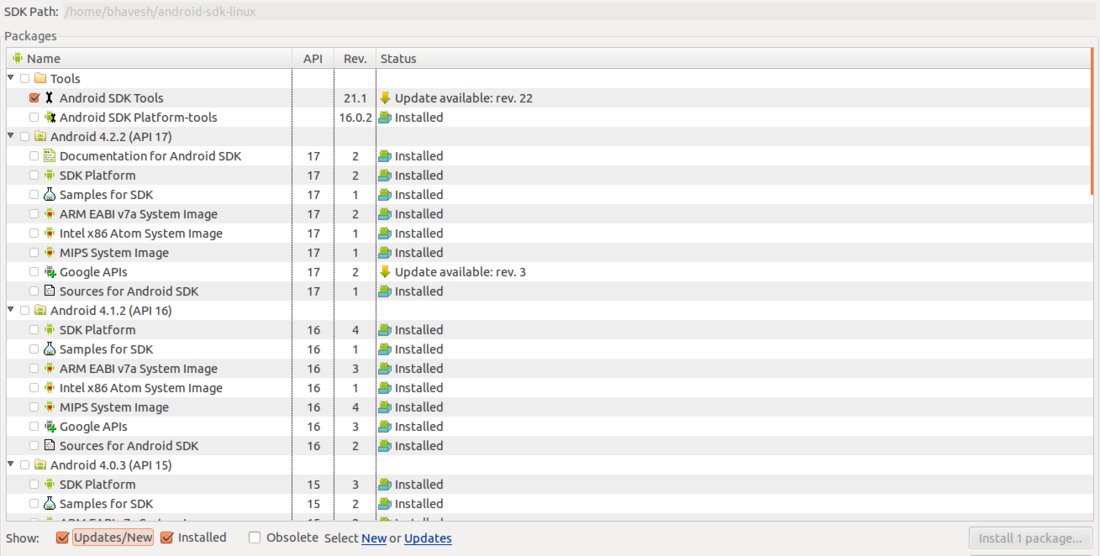Collapse the Android 4.0.3 (API 15) group
This screenshot has height=556, width=1100.
click(x=11, y=464)
